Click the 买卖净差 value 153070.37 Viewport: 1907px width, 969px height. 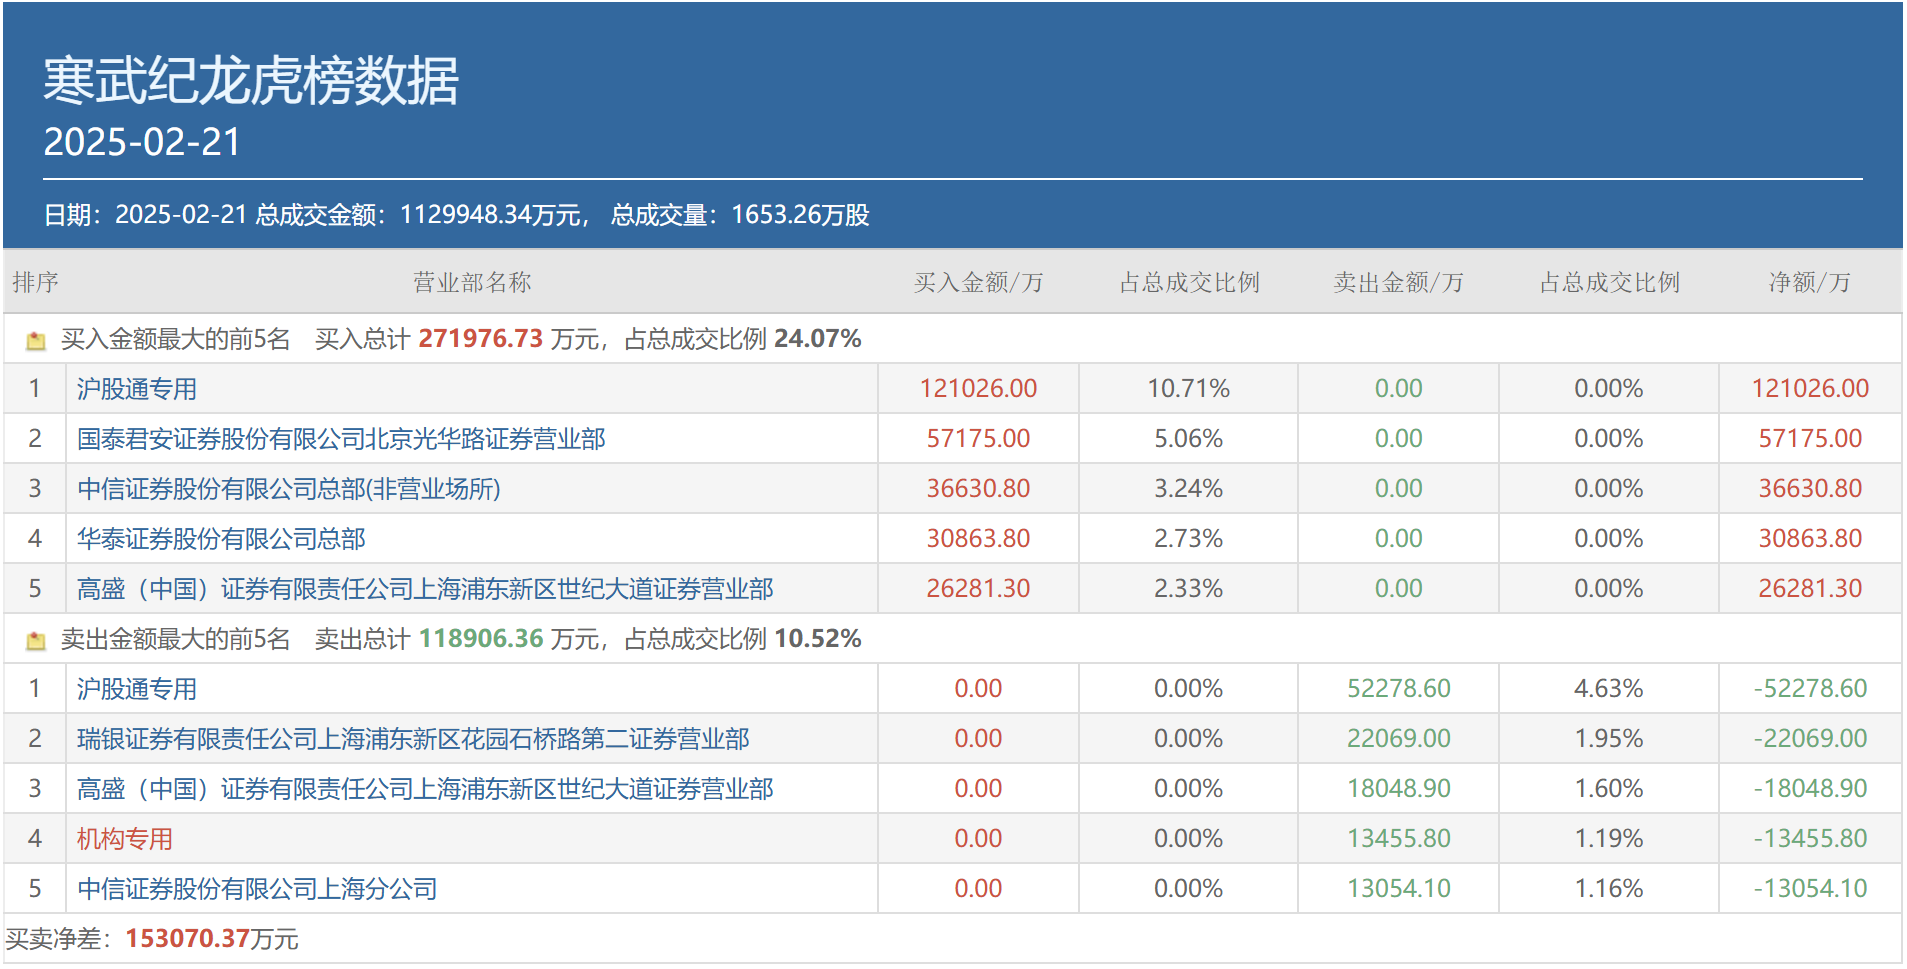[x=187, y=939]
